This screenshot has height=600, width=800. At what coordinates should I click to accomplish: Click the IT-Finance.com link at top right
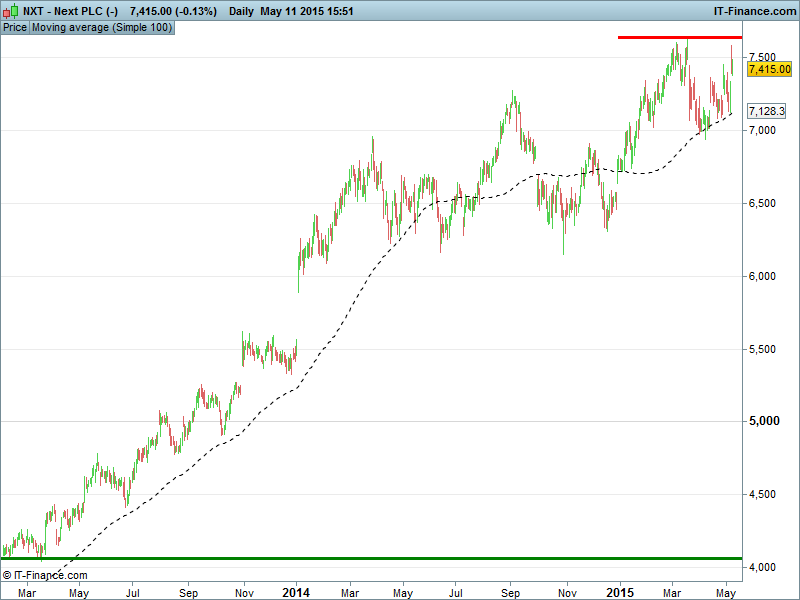[x=755, y=11]
